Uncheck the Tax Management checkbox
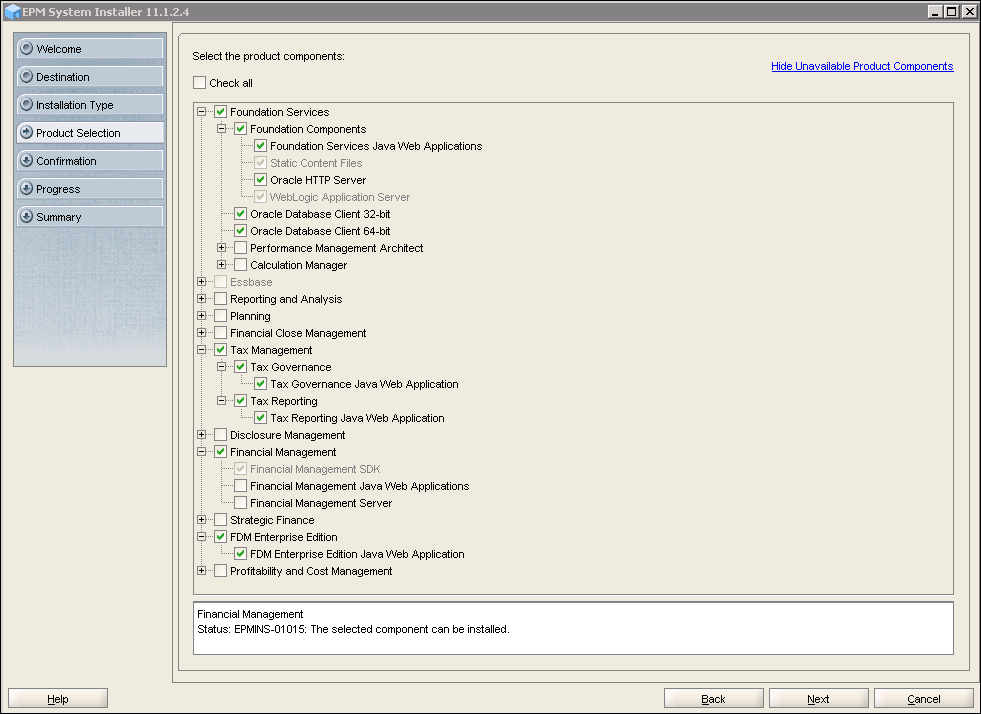 (x=220, y=350)
